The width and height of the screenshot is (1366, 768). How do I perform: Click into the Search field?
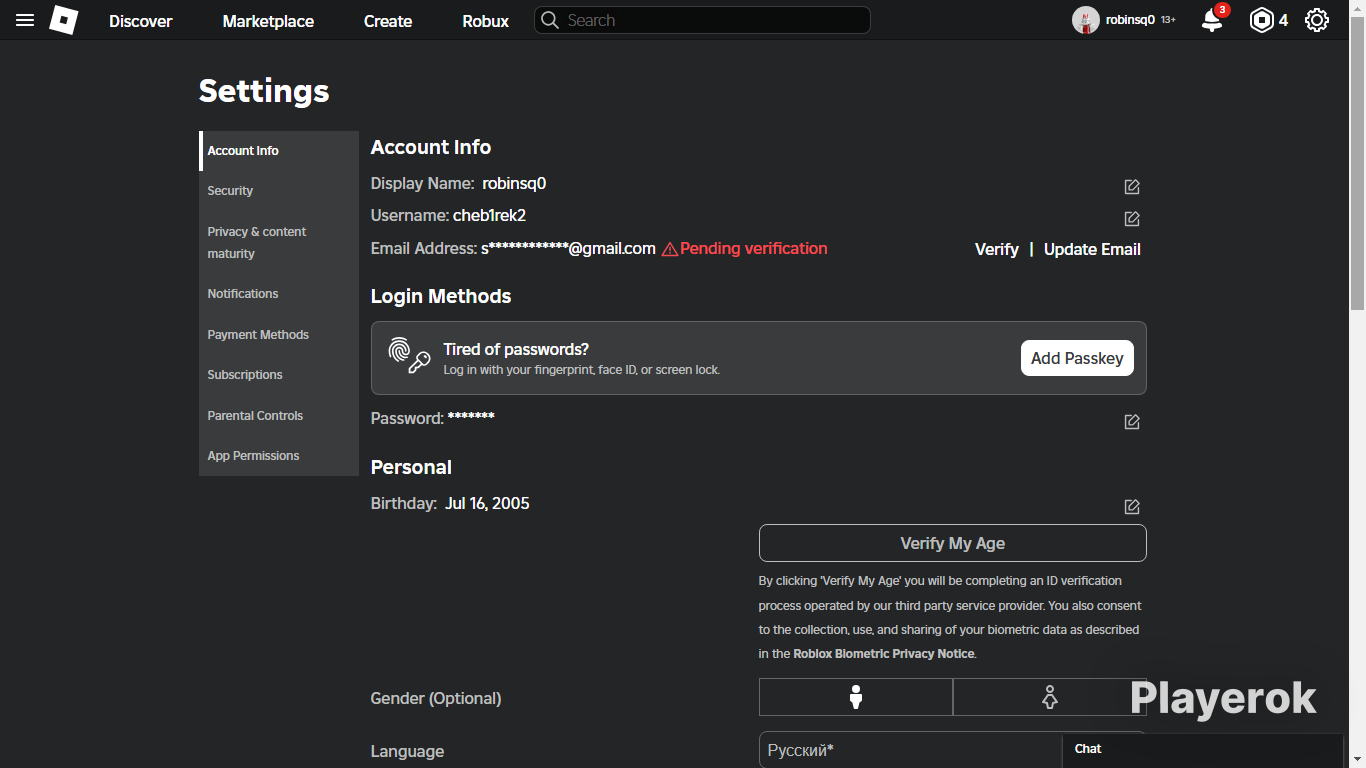[x=702, y=20]
